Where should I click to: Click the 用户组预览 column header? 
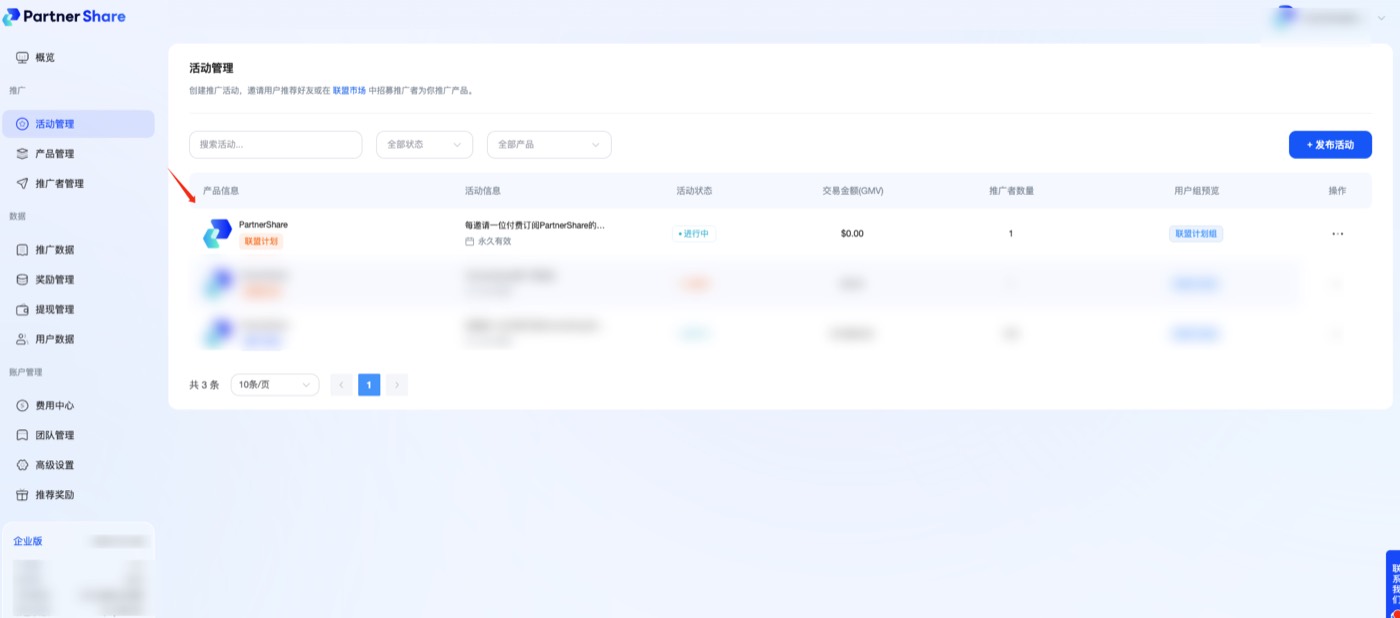click(x=1197, y=191)
